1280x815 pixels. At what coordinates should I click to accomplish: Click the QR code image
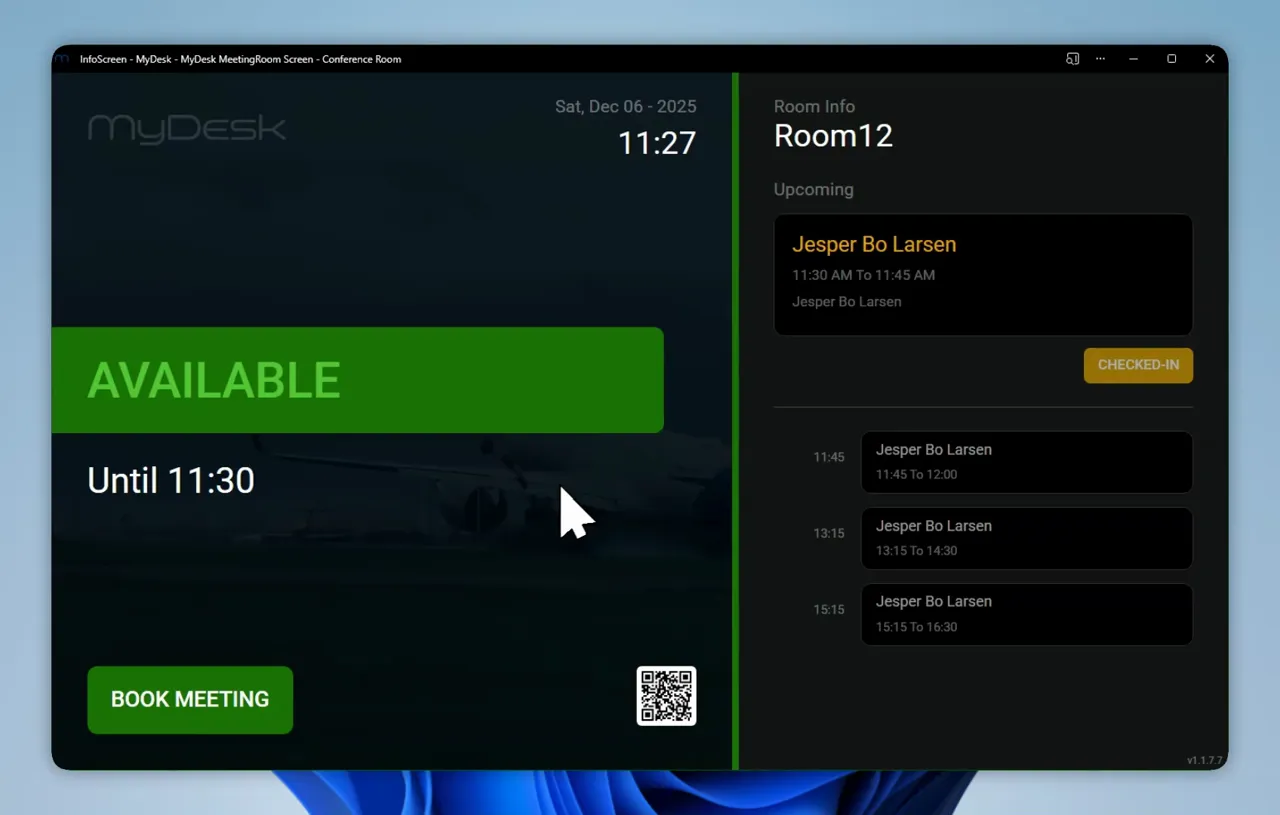click(666, 696)
